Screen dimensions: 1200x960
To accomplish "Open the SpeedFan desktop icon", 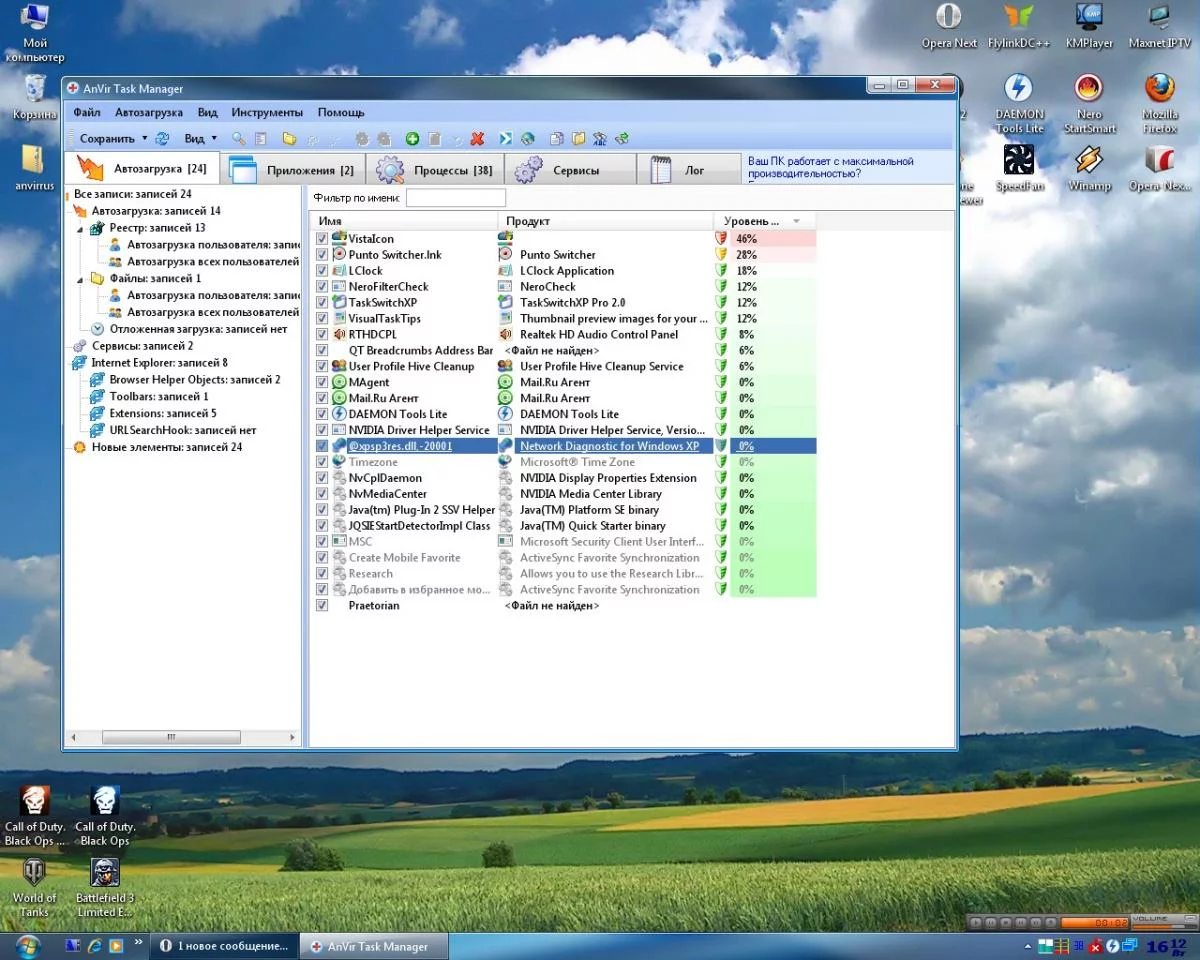I will (1019, 168).
